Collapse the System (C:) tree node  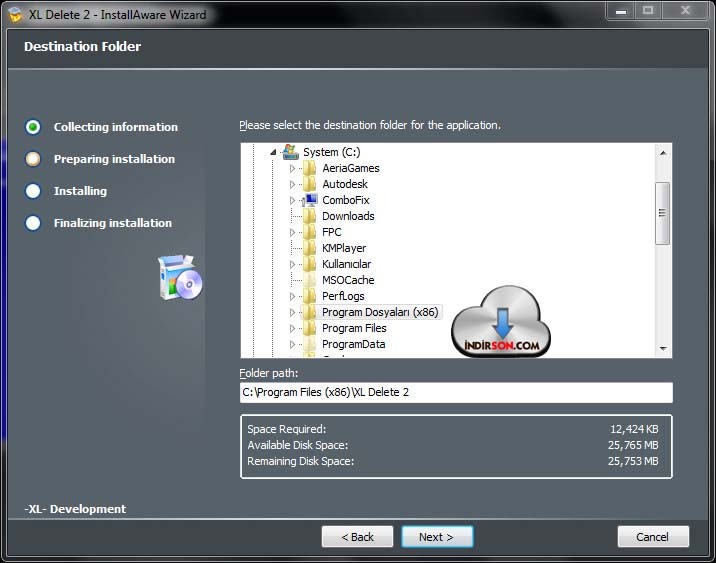click(273, 152)
